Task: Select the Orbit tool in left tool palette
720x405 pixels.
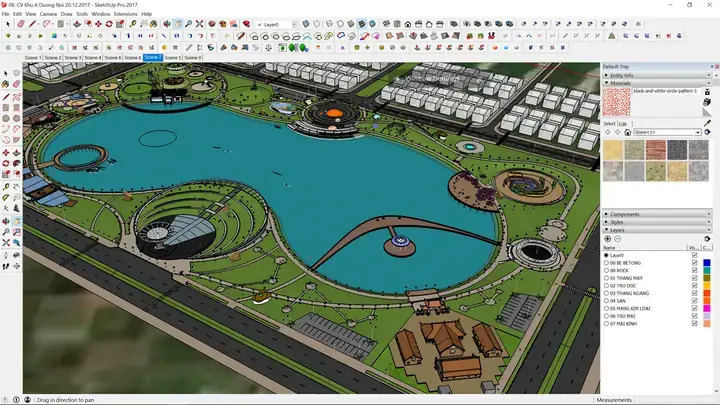Action: tap(6, 221)
